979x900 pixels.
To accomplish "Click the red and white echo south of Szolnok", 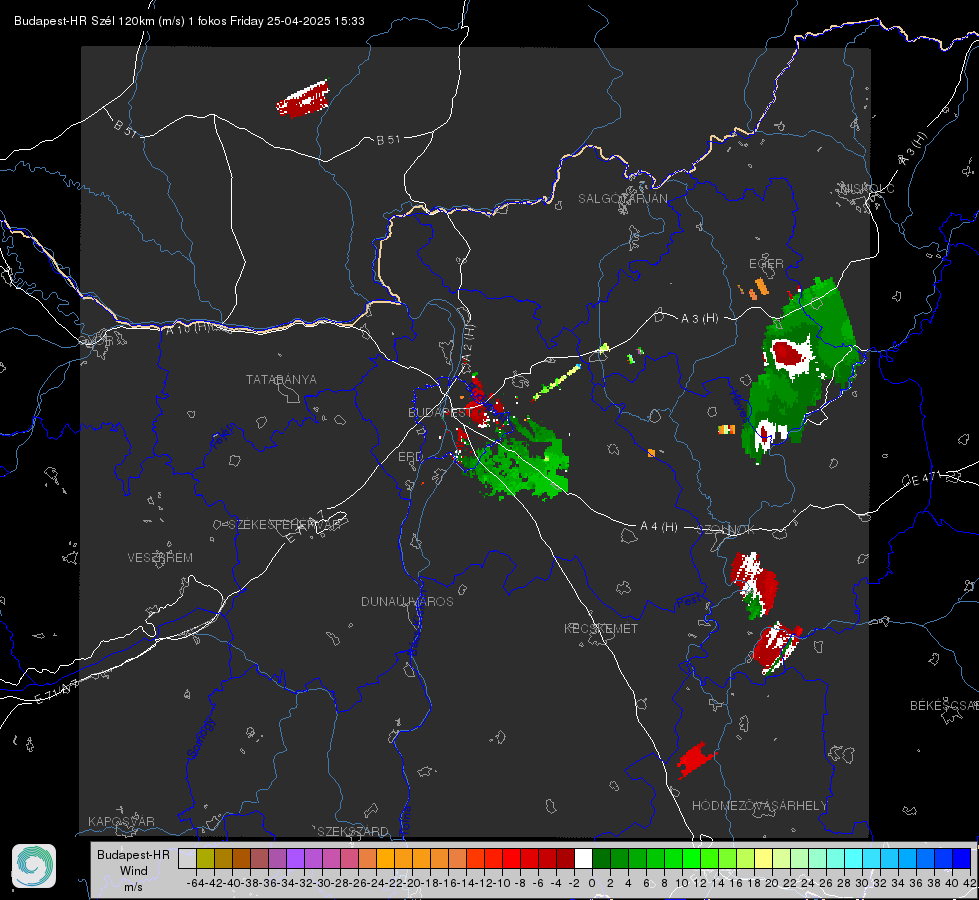I will pyautogui.click(x=754, y=584).
